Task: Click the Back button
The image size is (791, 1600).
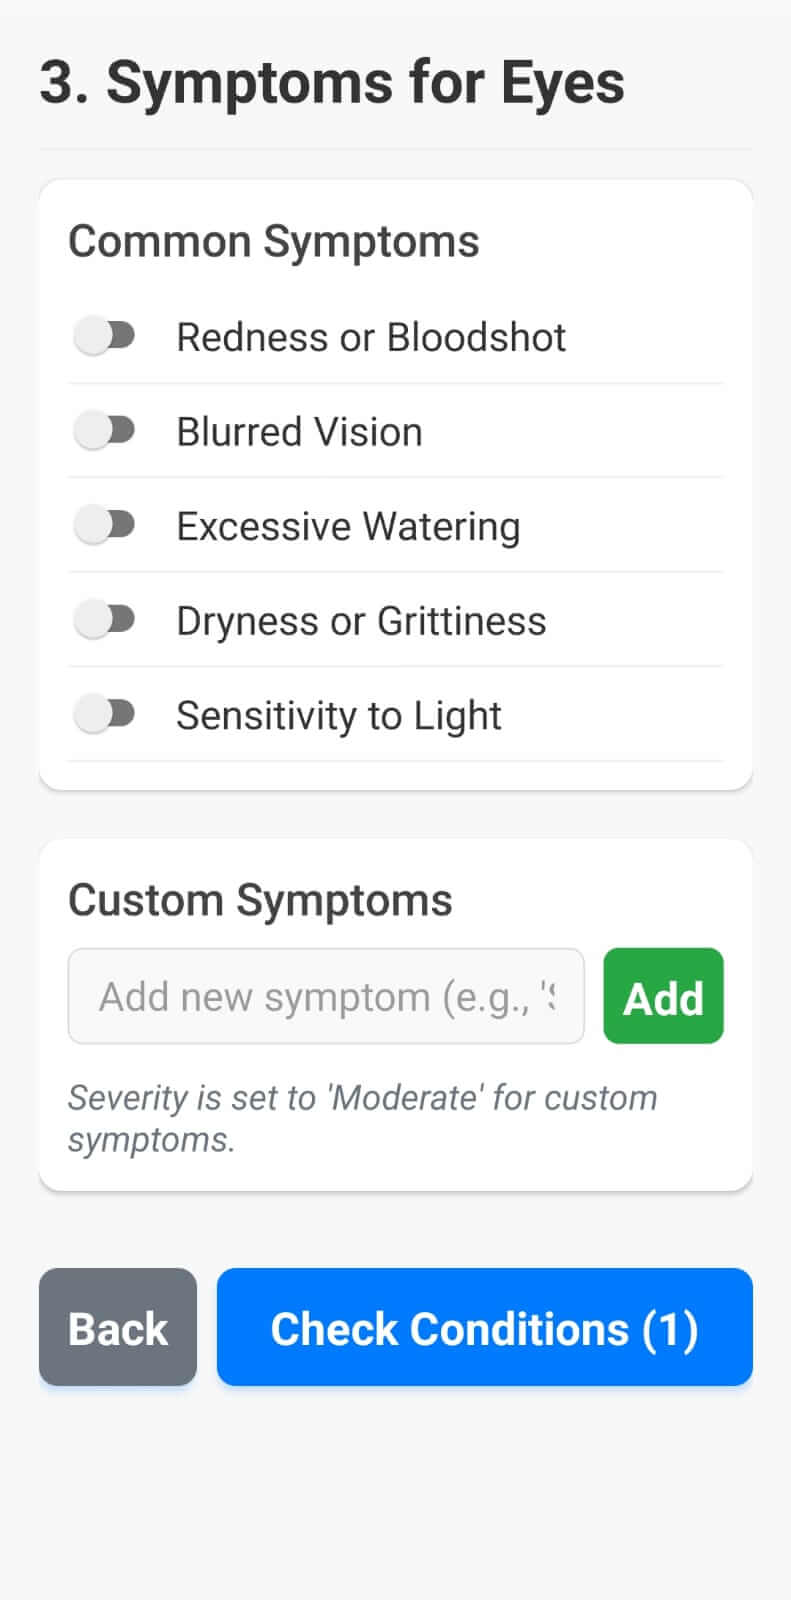Action: click(117, 1327)
